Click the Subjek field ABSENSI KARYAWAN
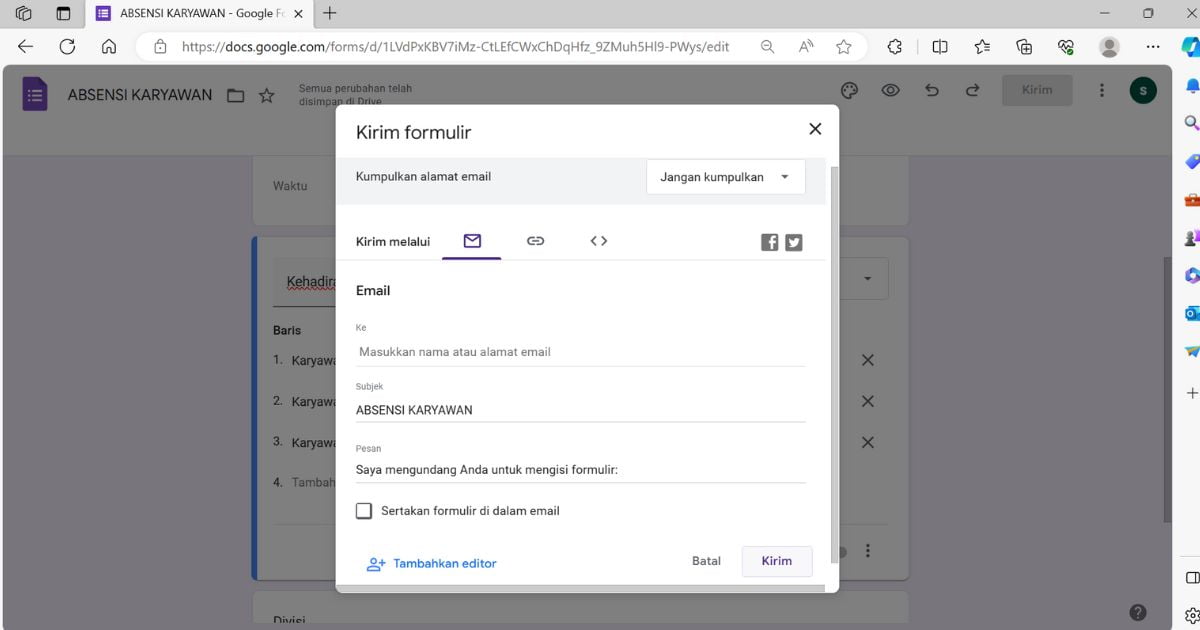1200x630 pixels. (580, 410)
